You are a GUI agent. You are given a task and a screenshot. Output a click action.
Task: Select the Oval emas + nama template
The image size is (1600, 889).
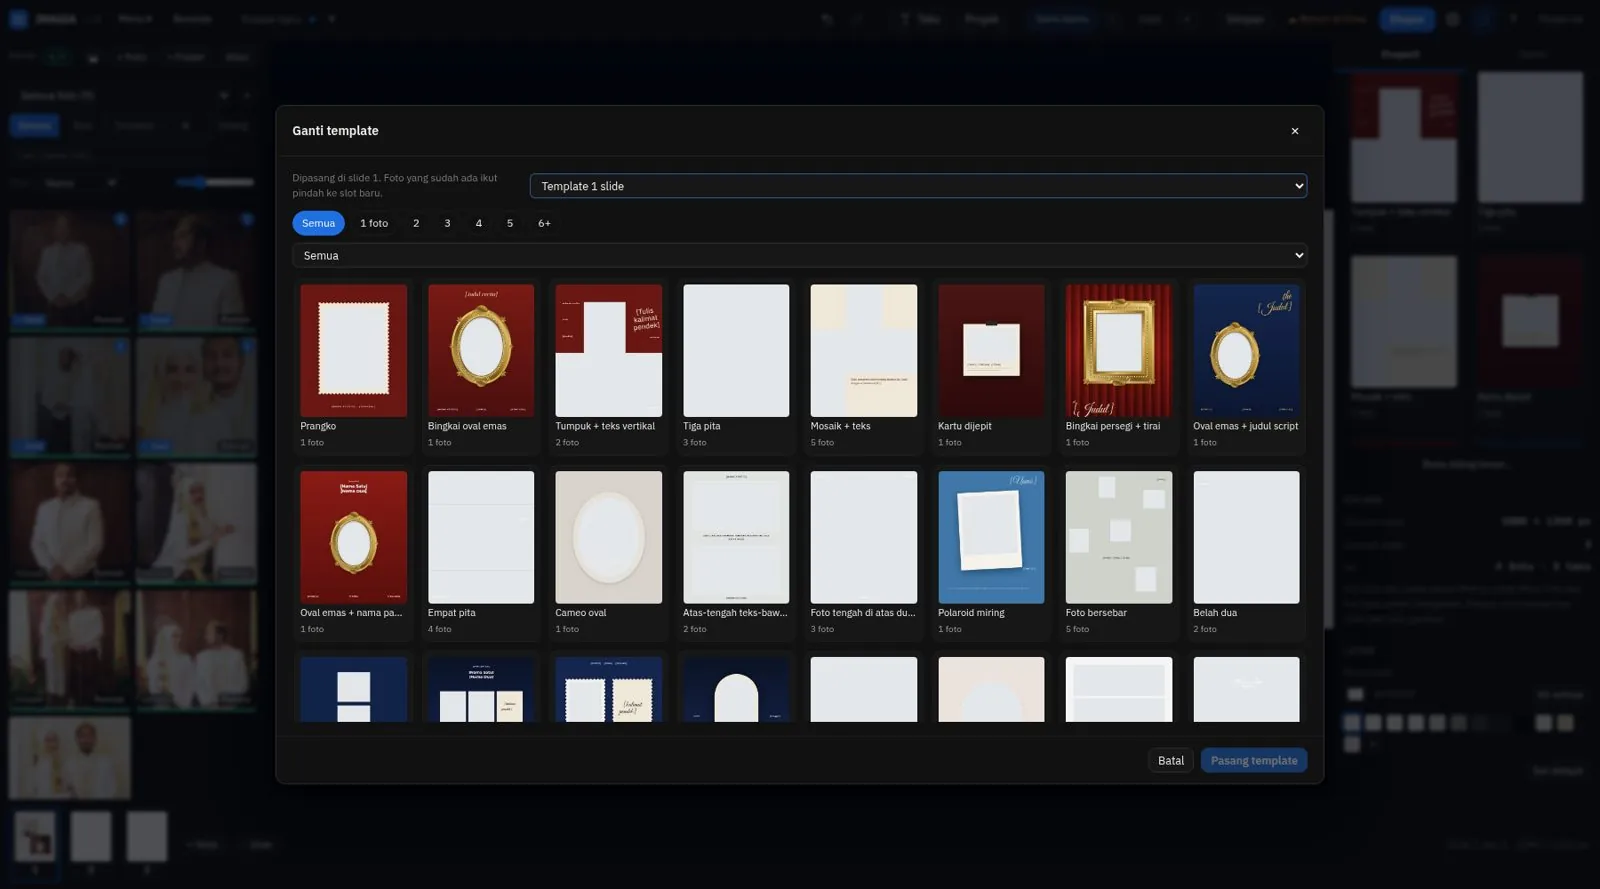(x=353, y=553)
